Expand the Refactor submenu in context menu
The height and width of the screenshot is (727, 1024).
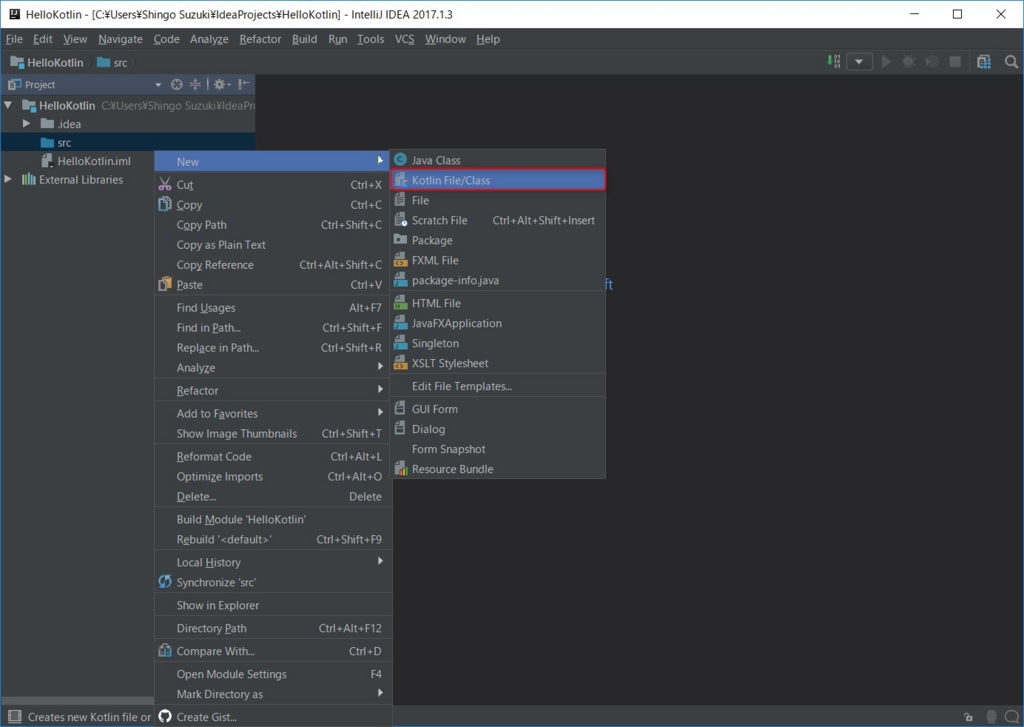coord(273,391)
